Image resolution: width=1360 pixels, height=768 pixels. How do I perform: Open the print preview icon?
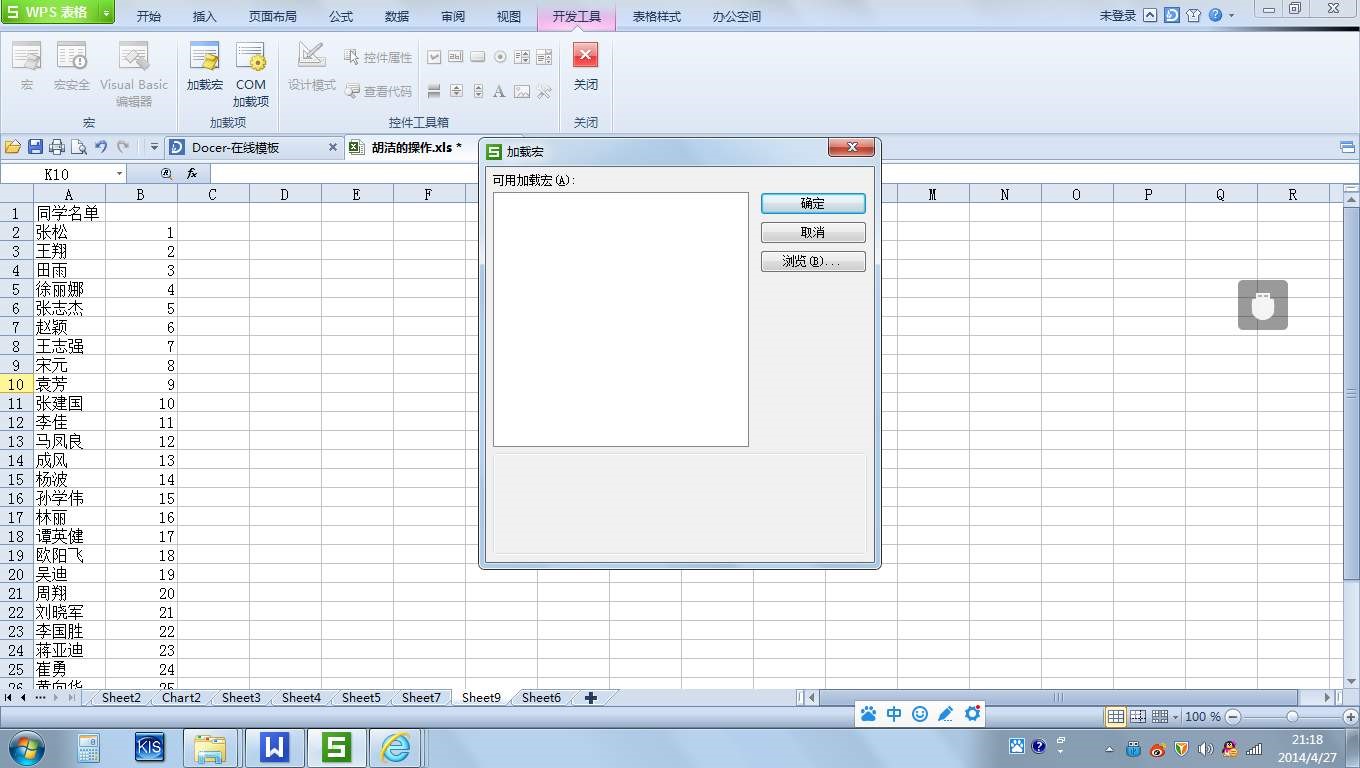tap(79, 147)
